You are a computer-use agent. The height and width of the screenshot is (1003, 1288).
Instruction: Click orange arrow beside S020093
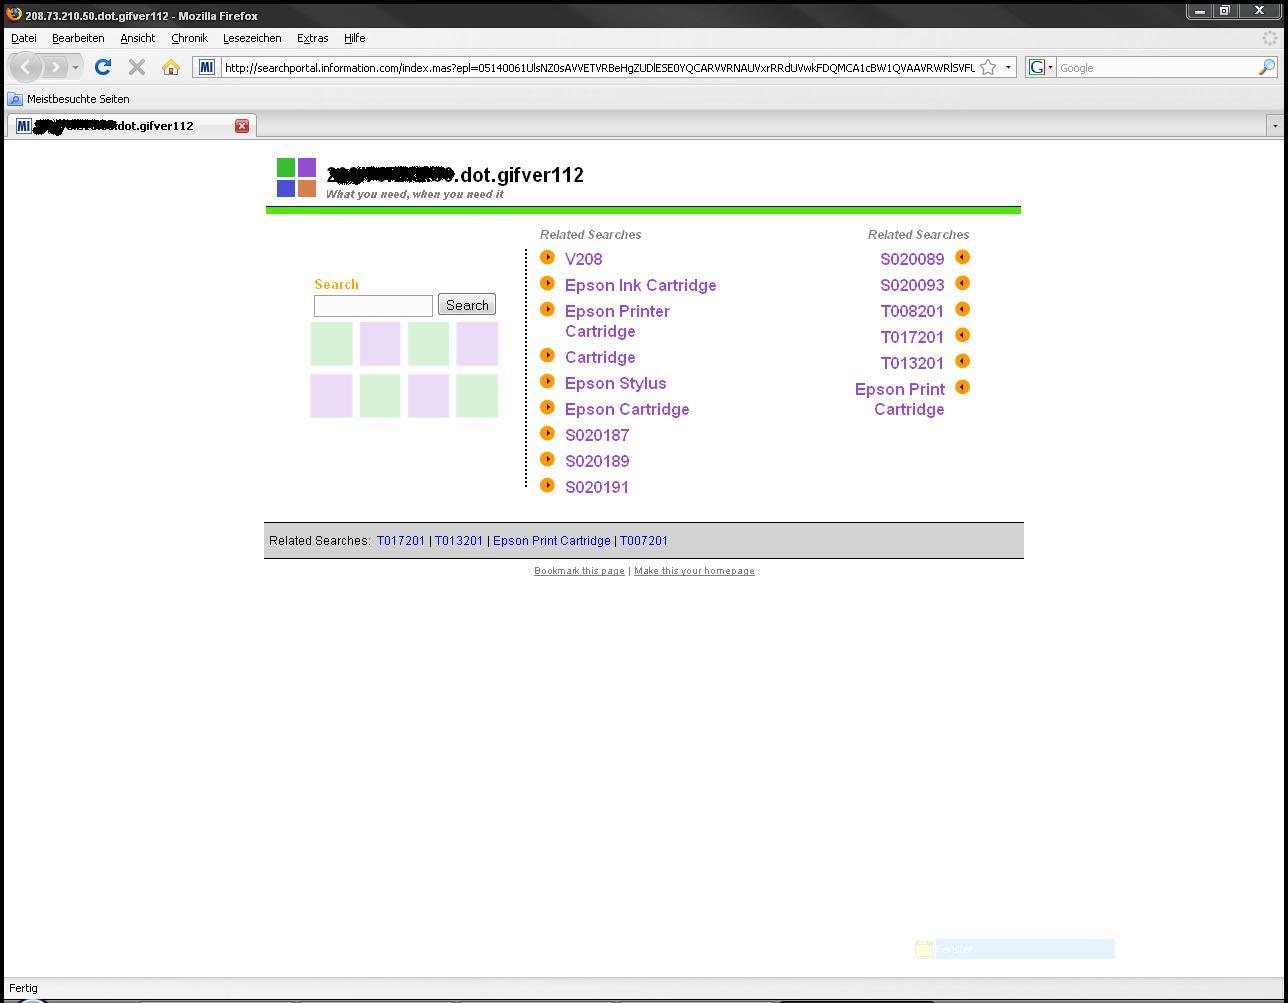tap(962, 283)
